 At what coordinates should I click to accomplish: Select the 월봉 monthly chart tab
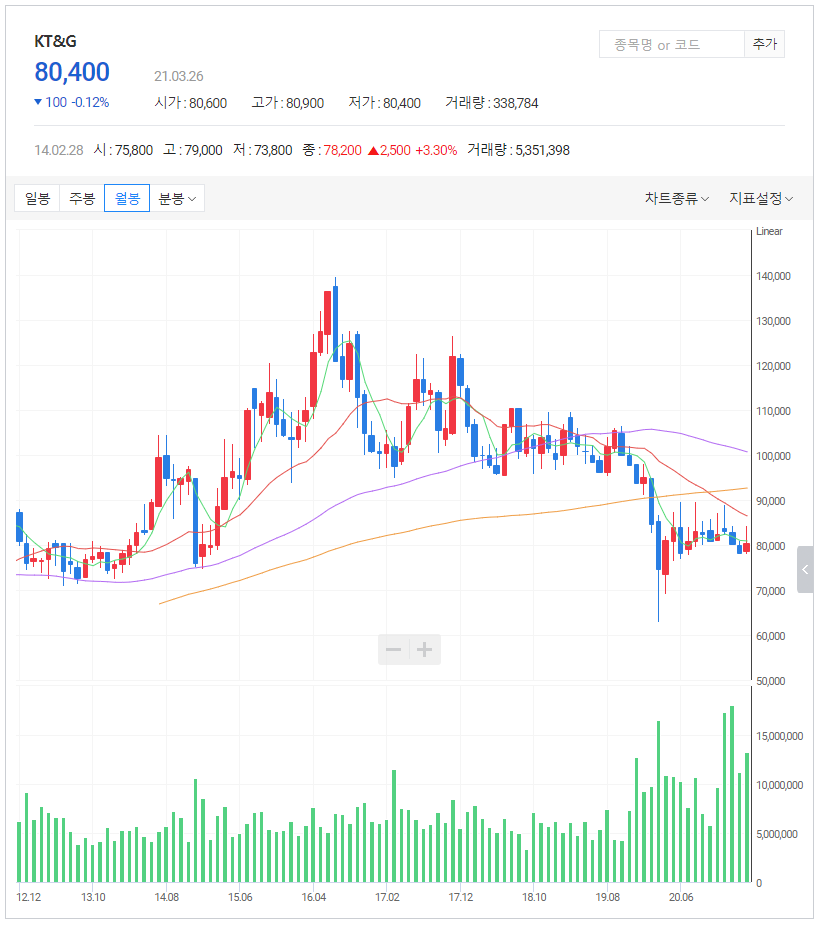127,198
